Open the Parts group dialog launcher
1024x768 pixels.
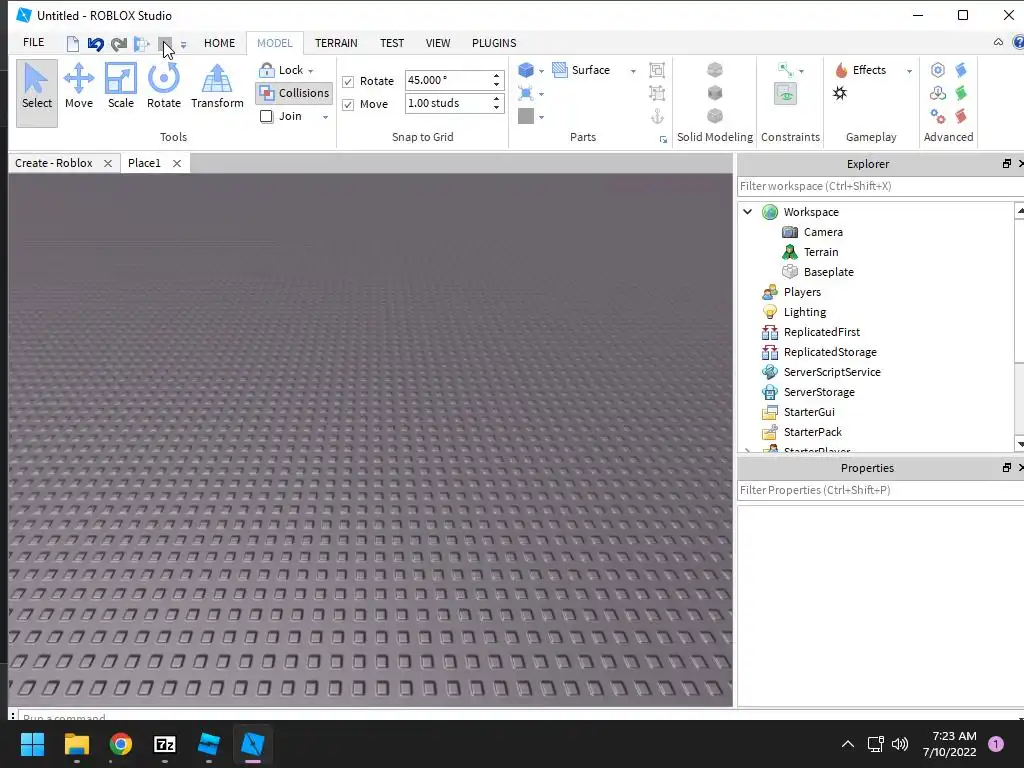[x=664, y=139]
